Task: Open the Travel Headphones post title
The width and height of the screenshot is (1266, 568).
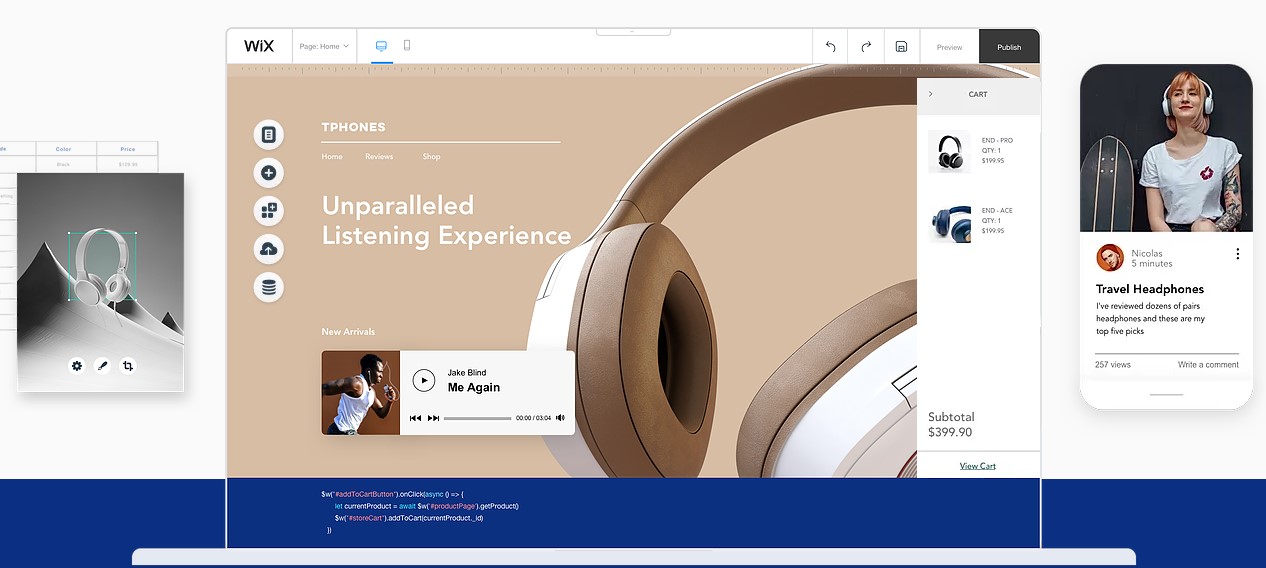Action: 1150,289
